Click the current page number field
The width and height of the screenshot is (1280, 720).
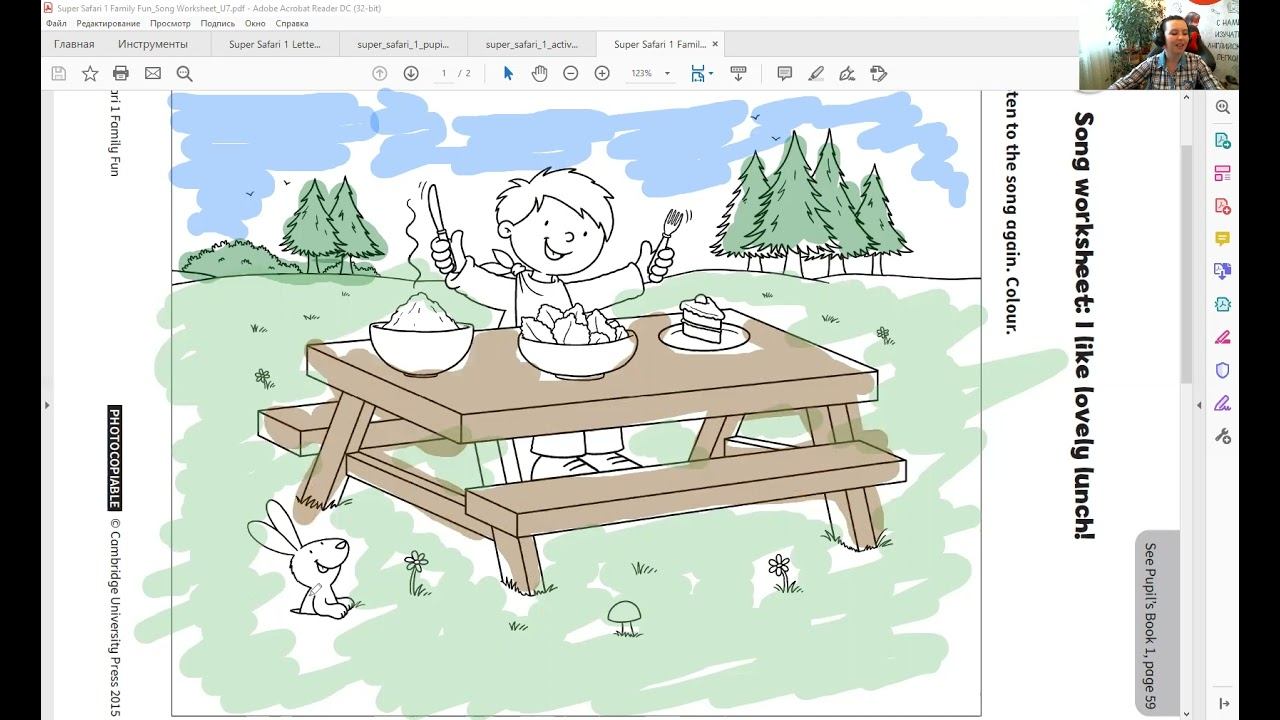[x=444, y=73]
